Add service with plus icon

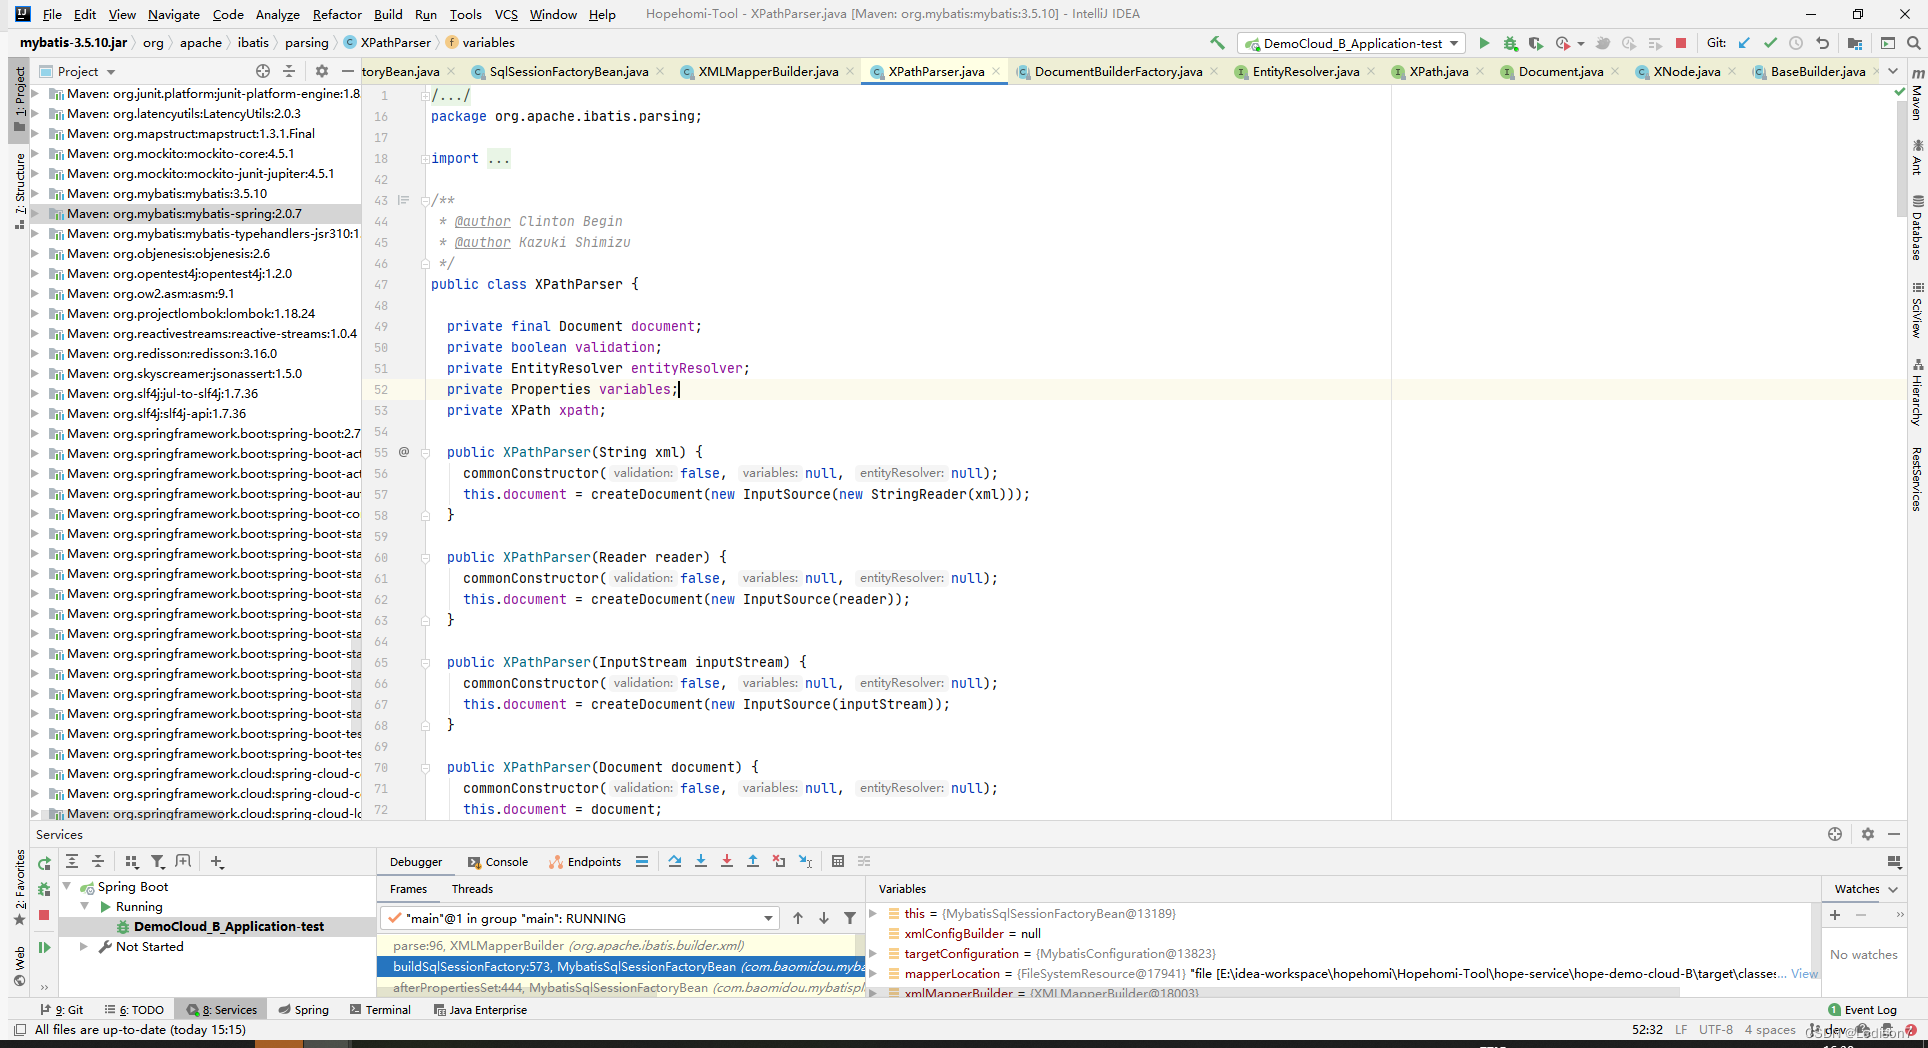coord(217,861)
